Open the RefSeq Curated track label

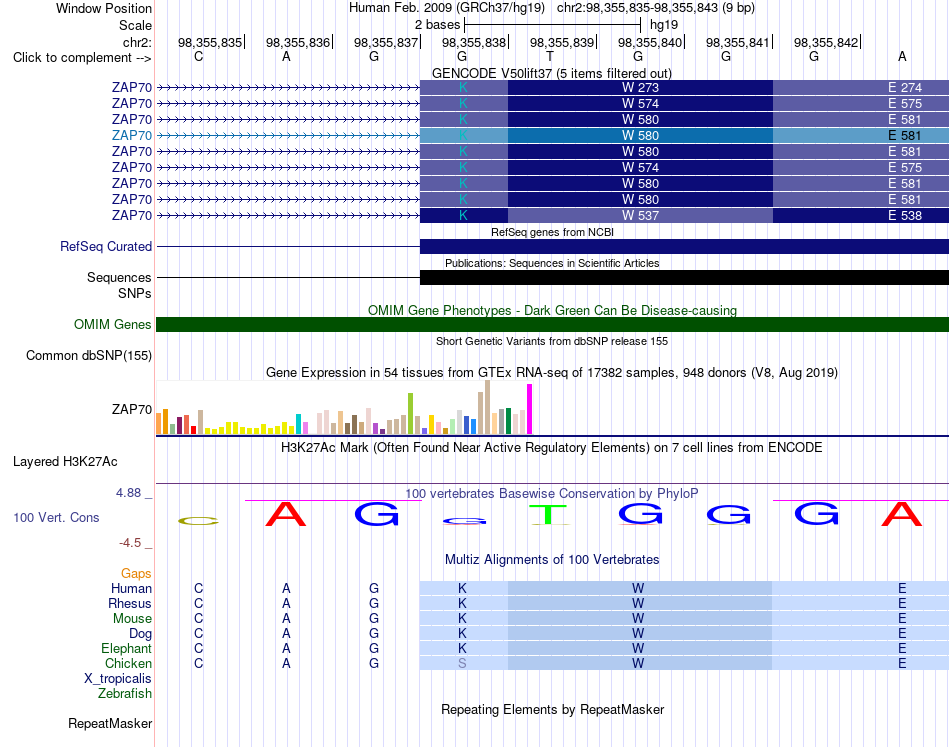(x=106, y=247)
